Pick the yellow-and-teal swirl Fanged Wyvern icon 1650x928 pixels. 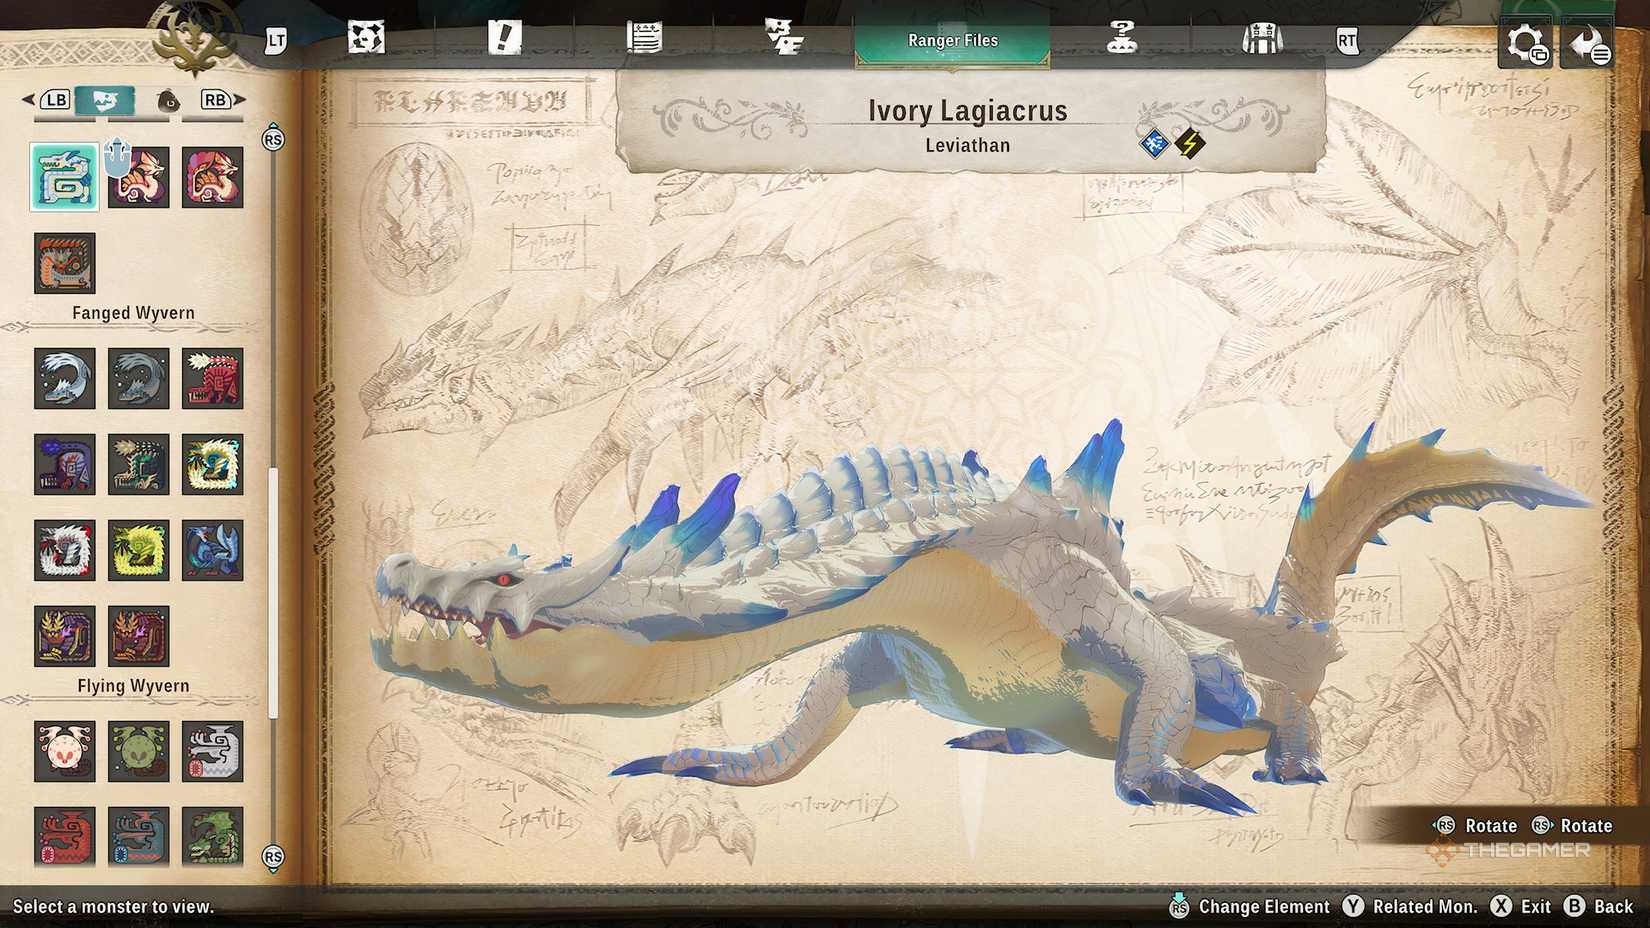click(213, 464)
